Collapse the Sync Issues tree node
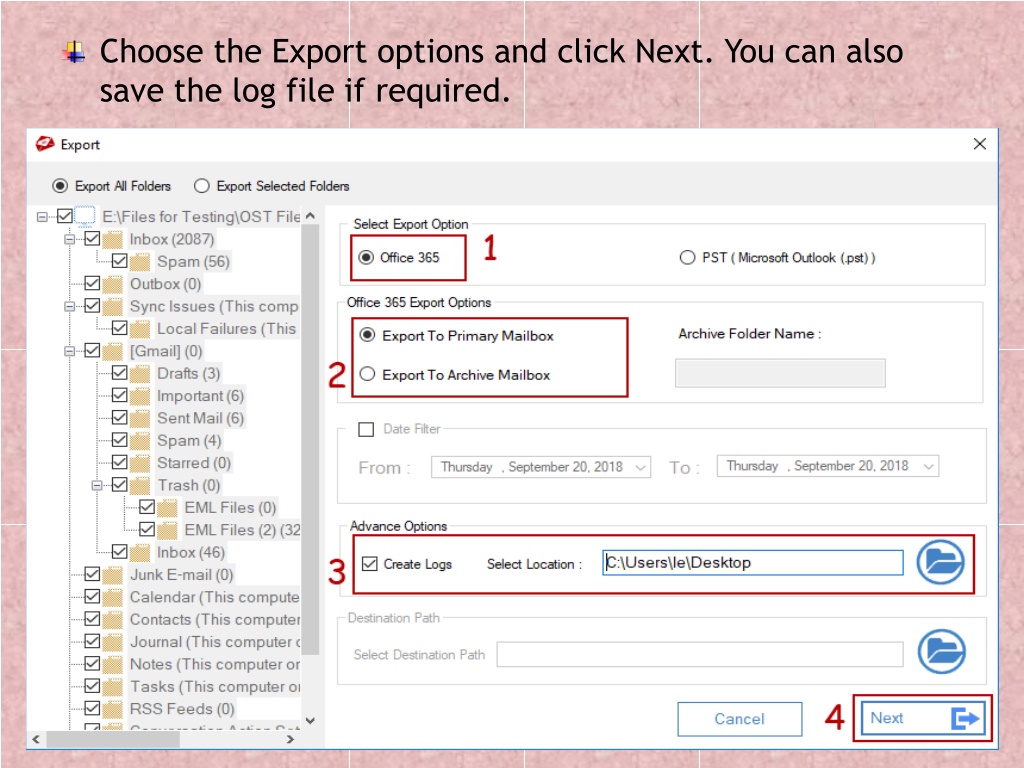The height and width of the screenshot is (768, 1024). (70, 306)
